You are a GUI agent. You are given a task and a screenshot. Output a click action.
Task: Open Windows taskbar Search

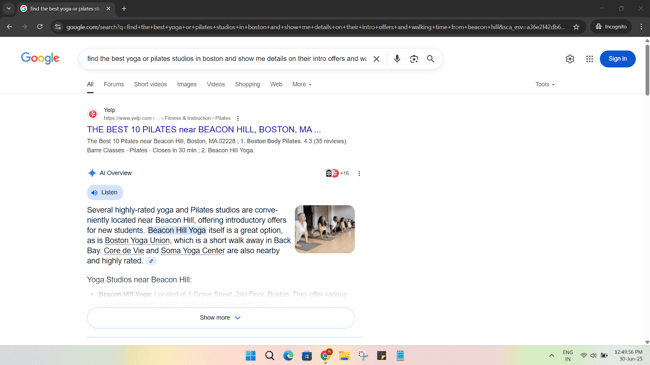(269, 355)
